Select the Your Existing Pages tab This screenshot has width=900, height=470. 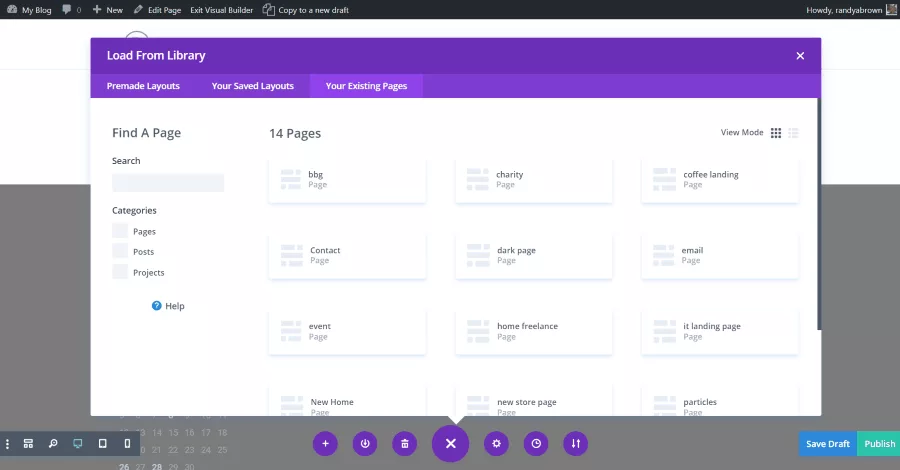(366, 86)
